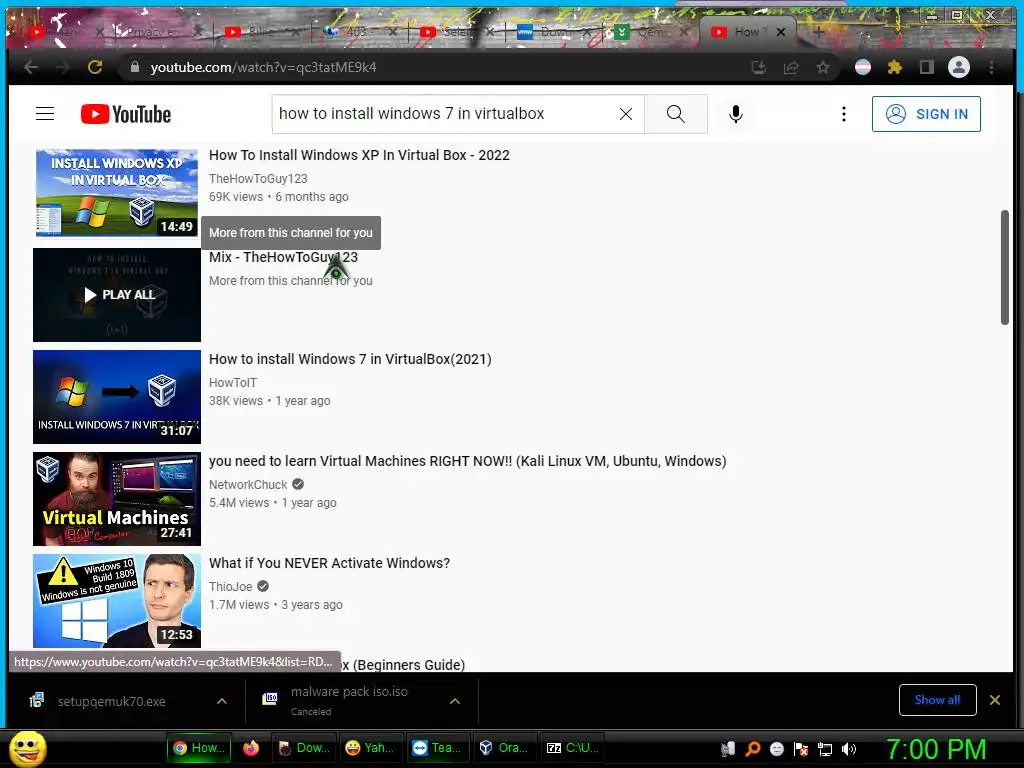Open the 7-Zip 'C:\U...' taskbar window
This screenshot has height=768, width=1024.
coord(571,748)
